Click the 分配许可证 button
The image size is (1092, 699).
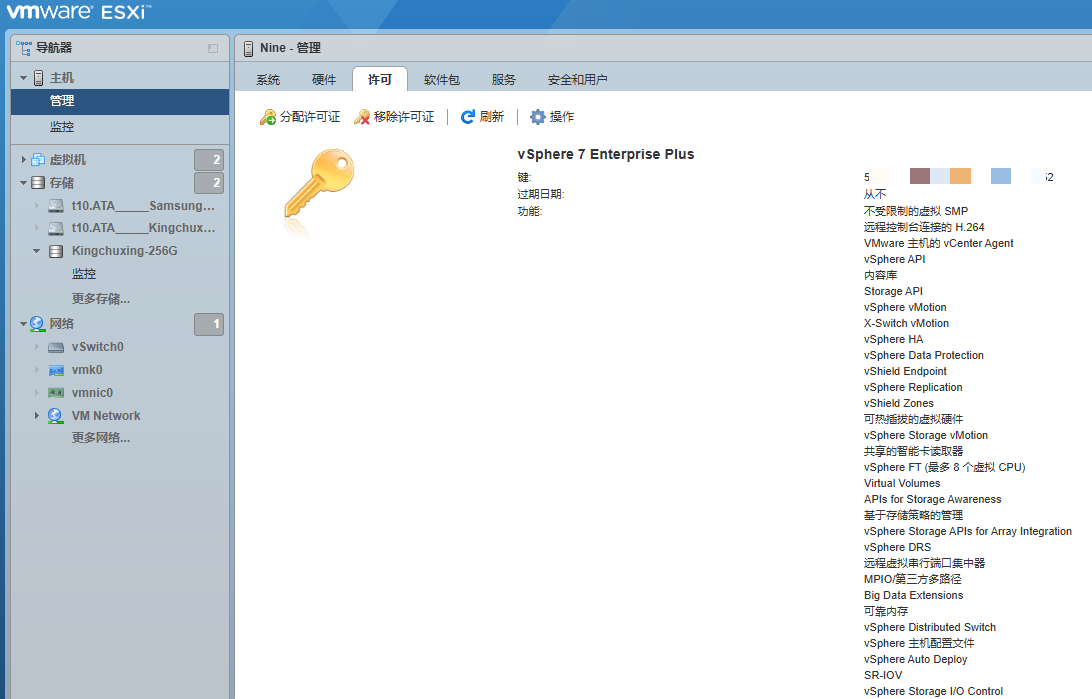pyautogui.click(x=300, y=117)
